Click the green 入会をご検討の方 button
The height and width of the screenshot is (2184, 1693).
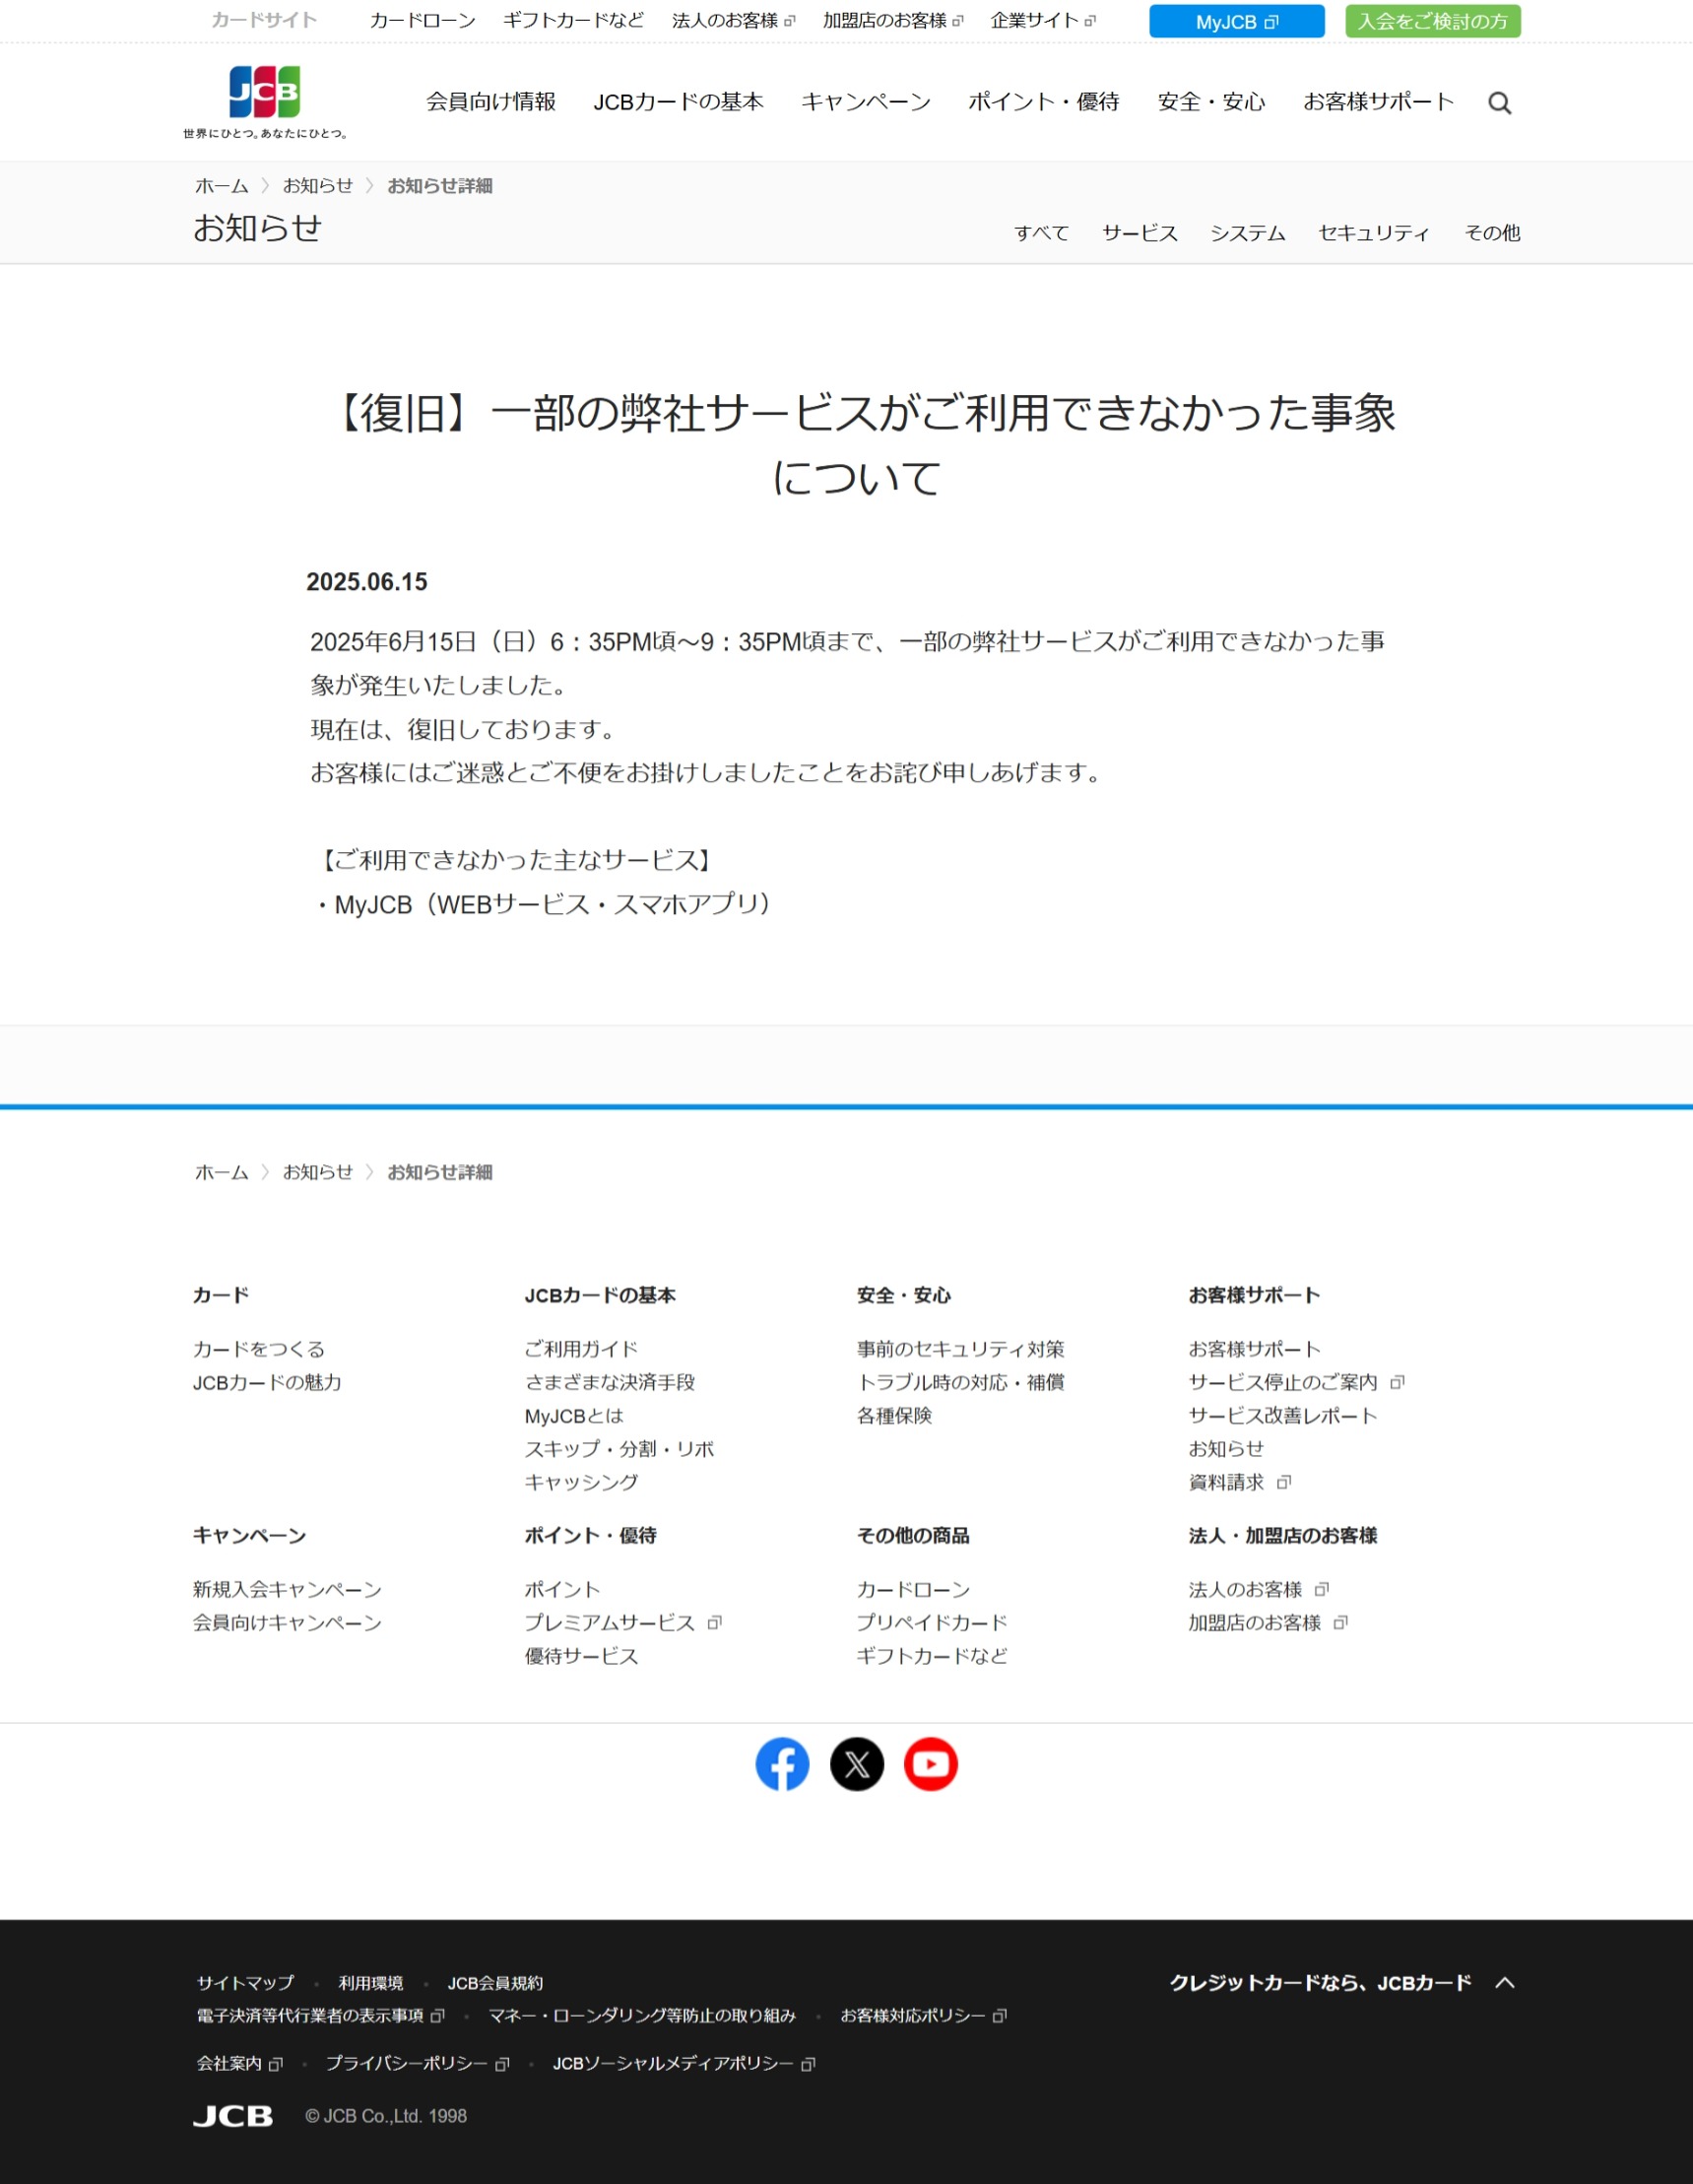pos(1432,21)
